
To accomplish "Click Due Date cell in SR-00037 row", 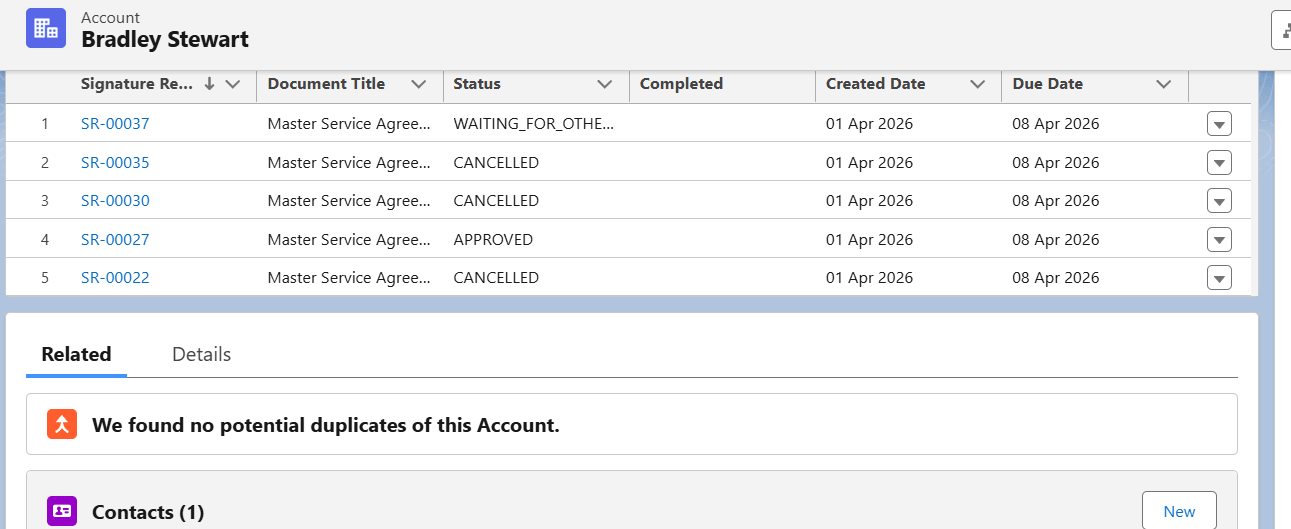I will click(1056, 124).
